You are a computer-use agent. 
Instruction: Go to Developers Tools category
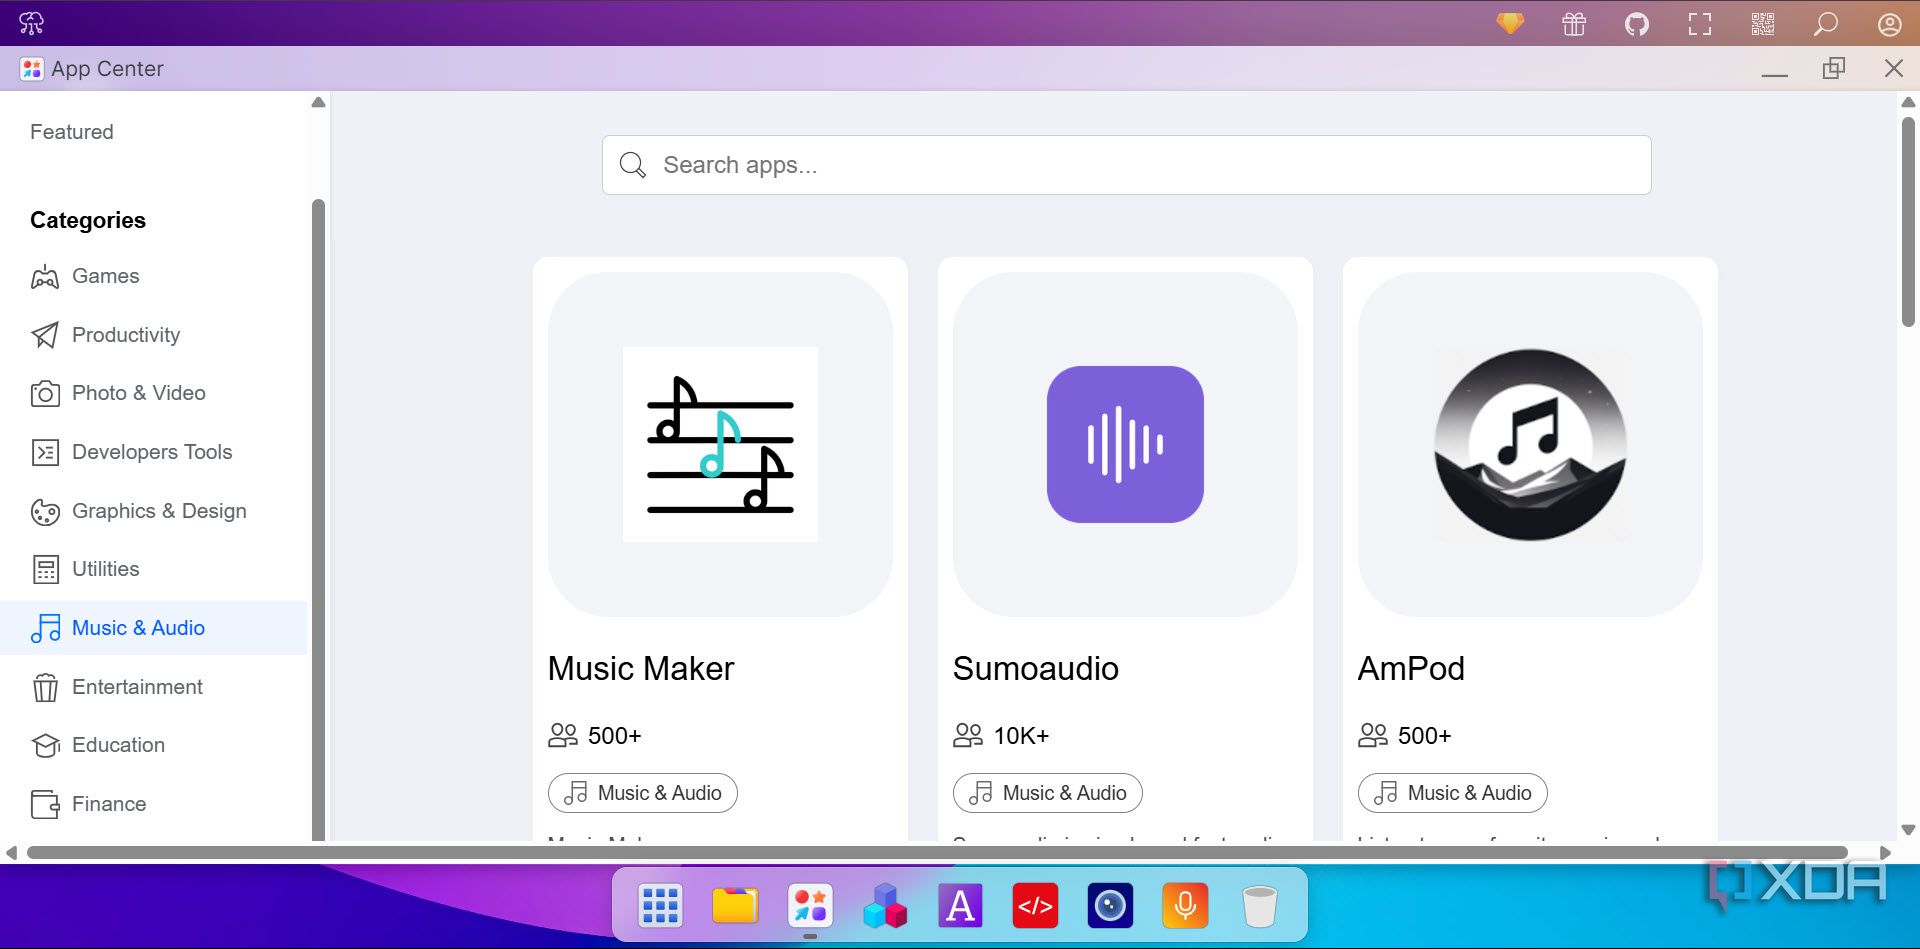tap(131, 452)
